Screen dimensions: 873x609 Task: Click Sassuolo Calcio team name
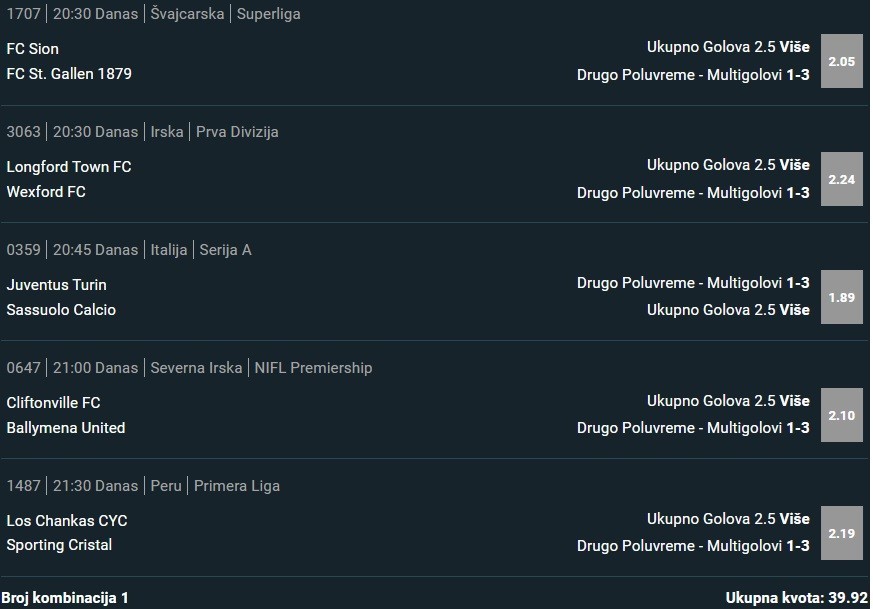pos(61,310)
